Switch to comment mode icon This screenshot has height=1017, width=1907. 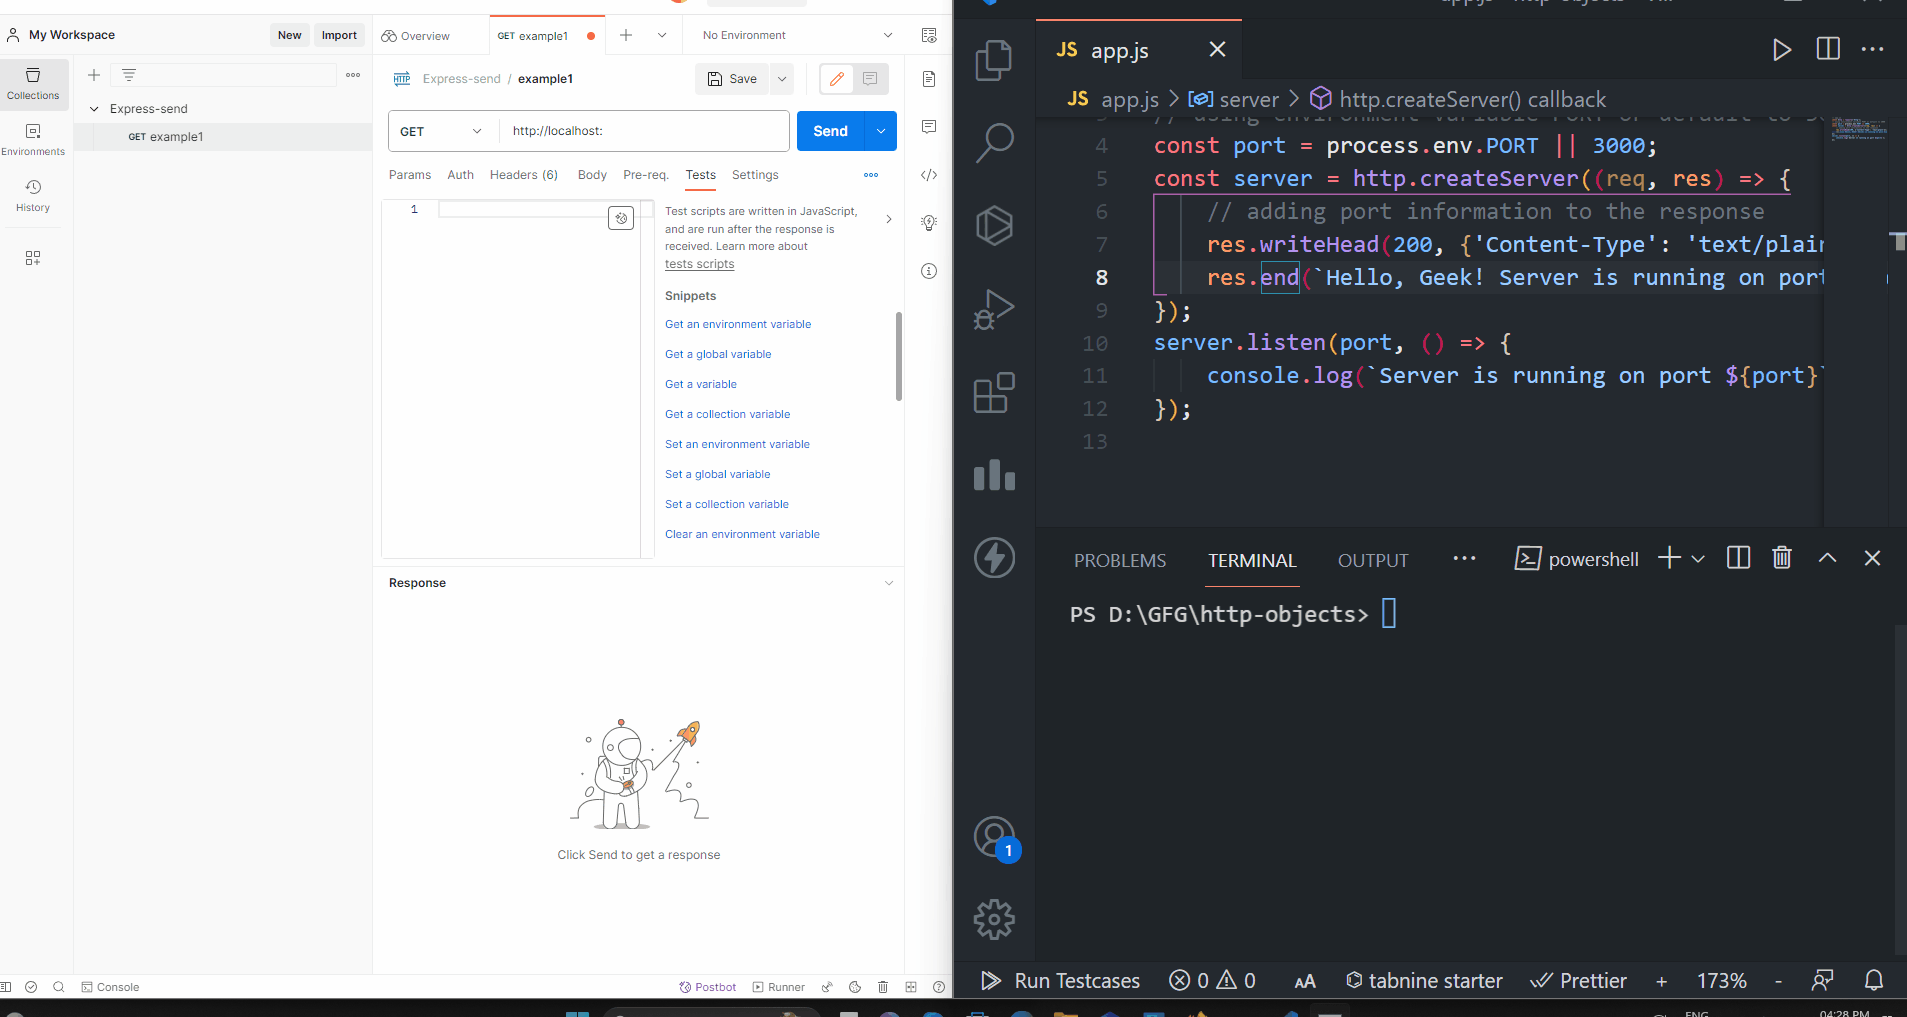click(870, 79)
